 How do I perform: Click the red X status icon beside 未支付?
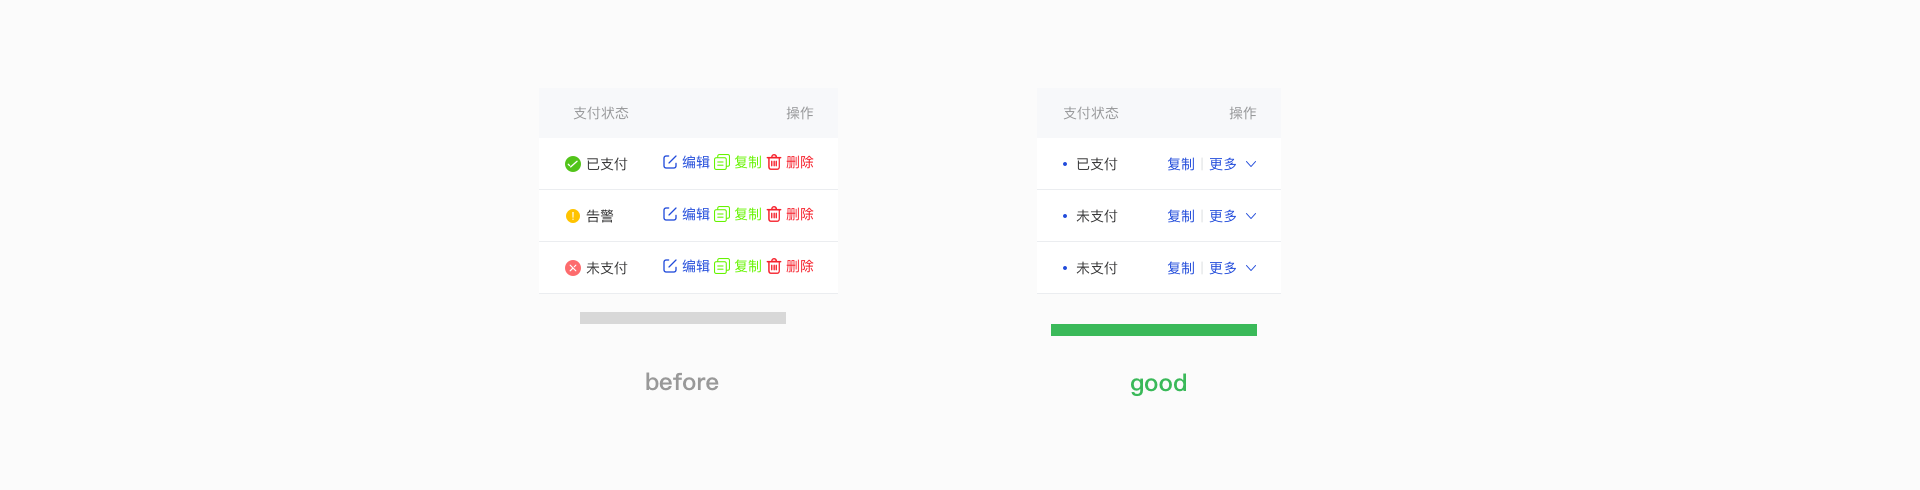tap(573, 268)
